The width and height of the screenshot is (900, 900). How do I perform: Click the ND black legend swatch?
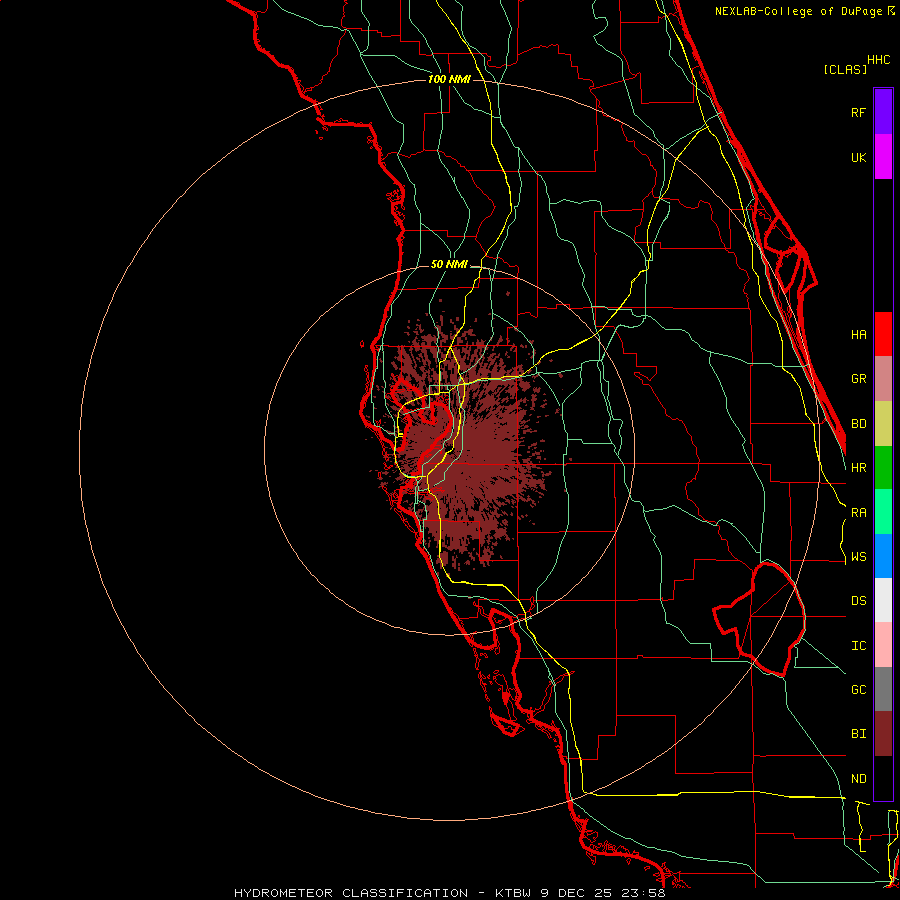(x=883, y=778)
